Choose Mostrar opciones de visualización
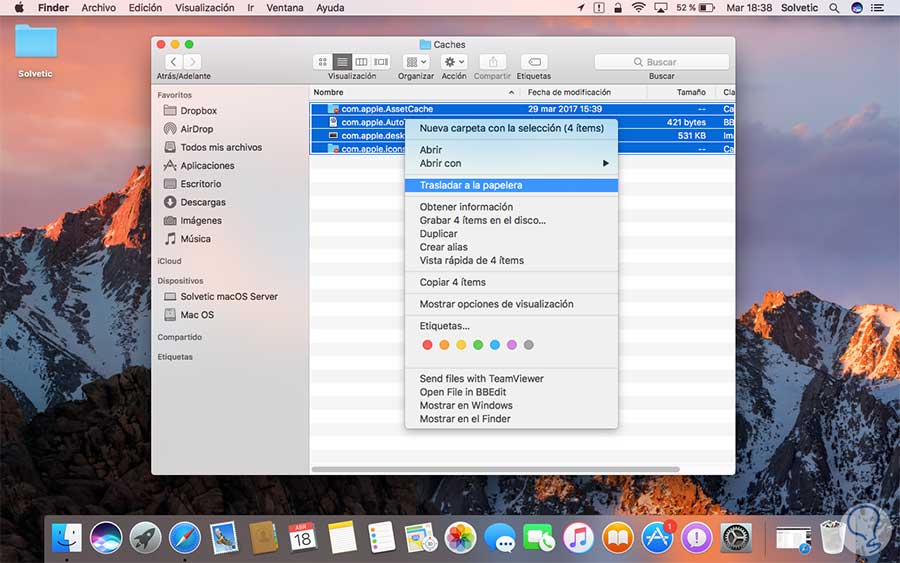The height and width of the screenshot is (563, 900). [511, 304]
